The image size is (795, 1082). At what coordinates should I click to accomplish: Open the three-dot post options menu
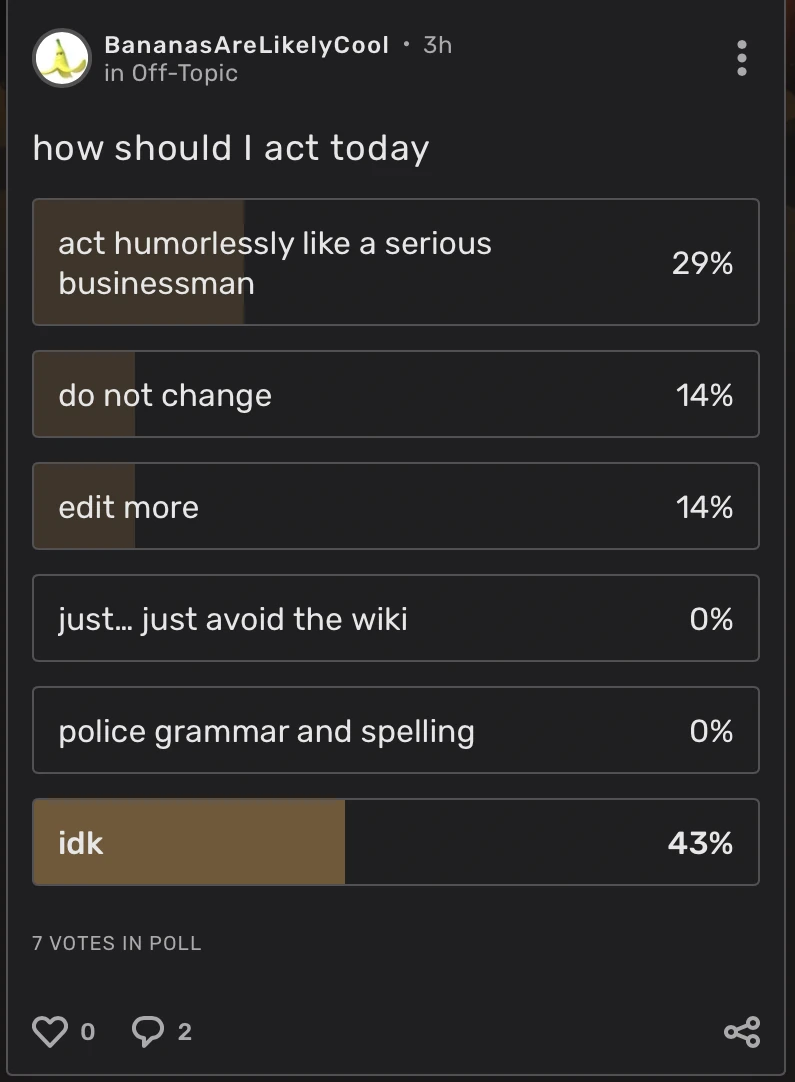(741, 58)
